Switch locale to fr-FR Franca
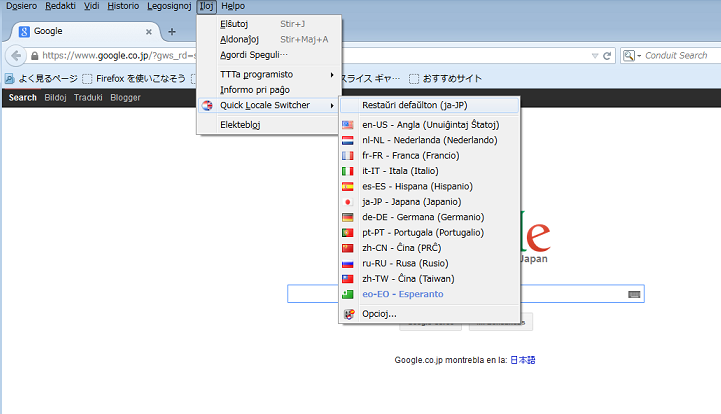The width and height of the screenshot is (721, 414). point(429,155)
